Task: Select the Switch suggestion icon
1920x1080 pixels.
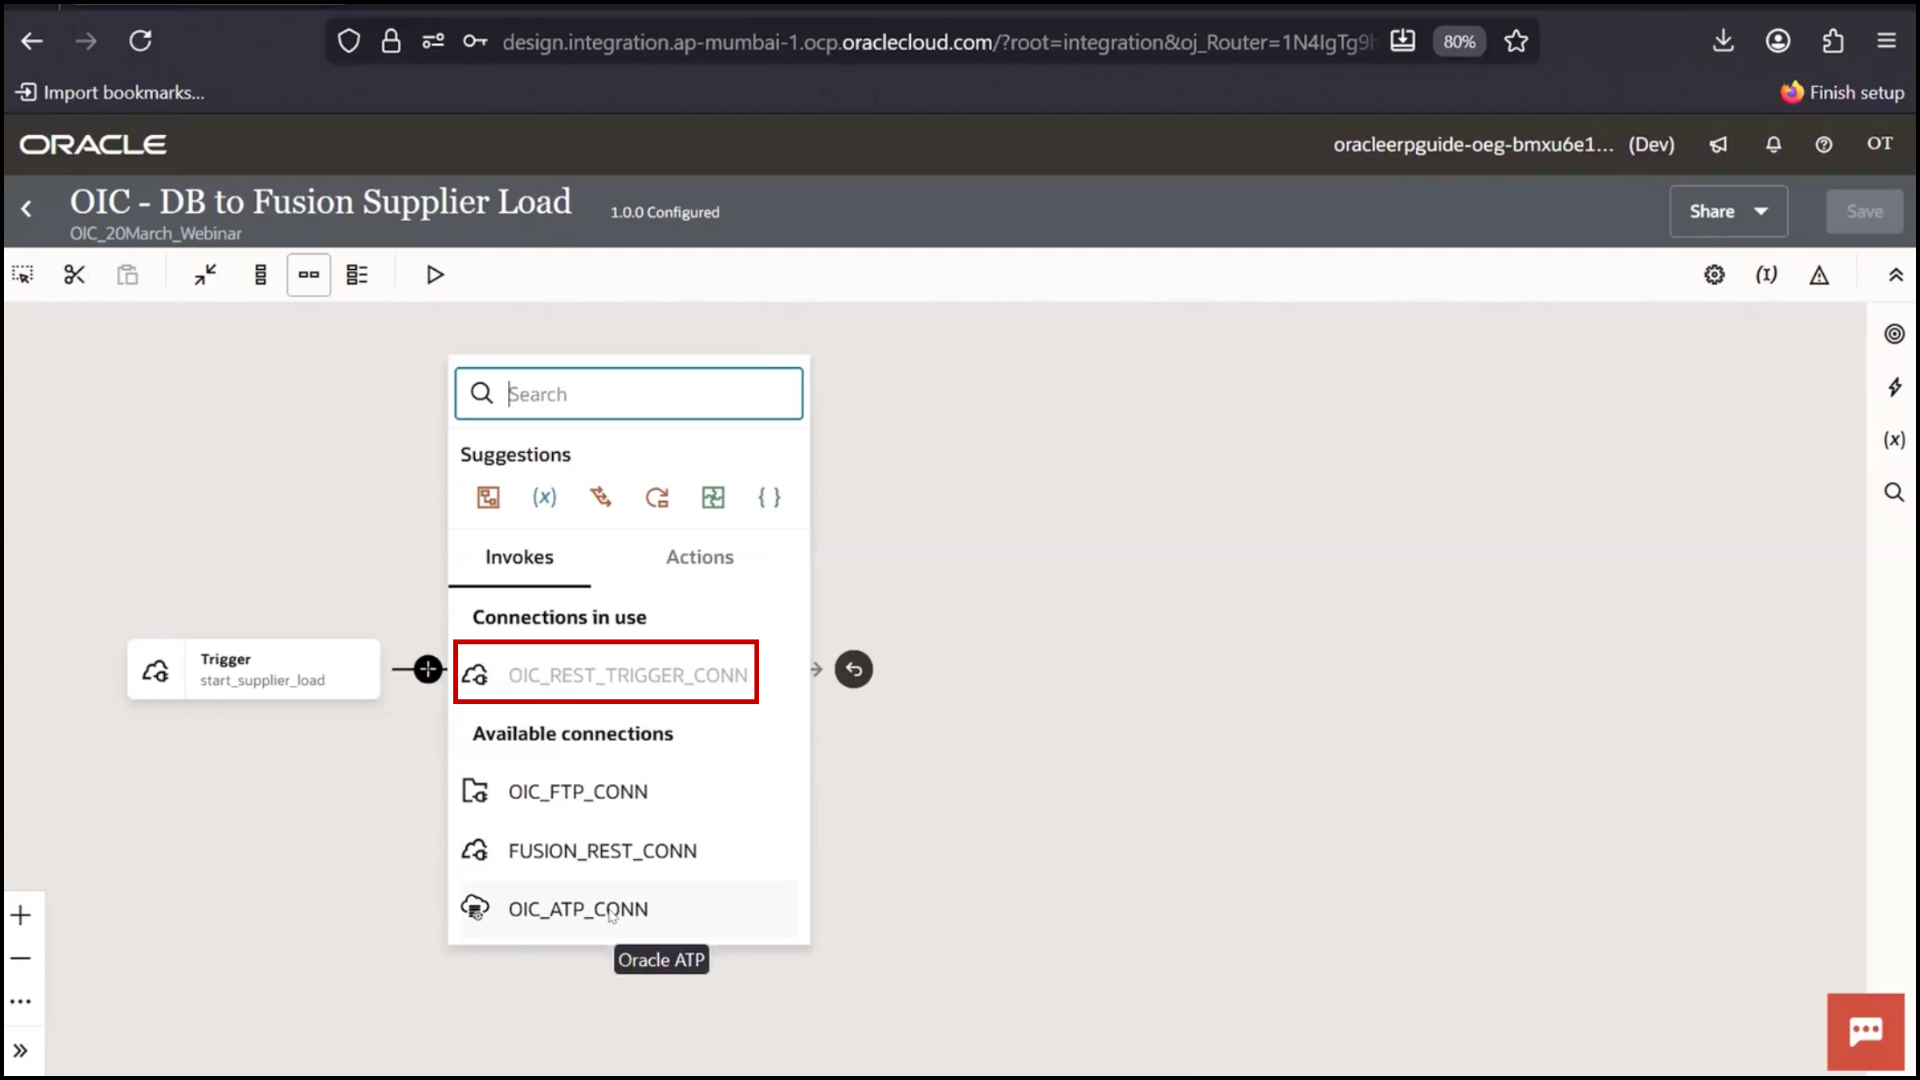Action: (x=600, y=497)
